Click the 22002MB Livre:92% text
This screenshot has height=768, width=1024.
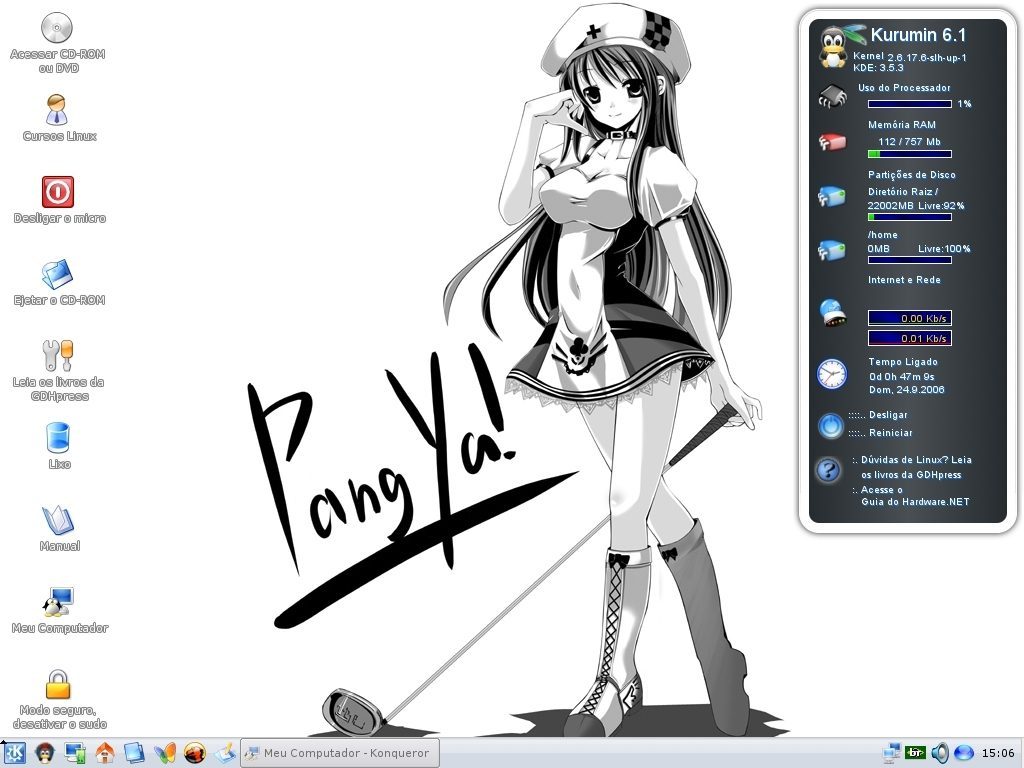click(916, 206)
